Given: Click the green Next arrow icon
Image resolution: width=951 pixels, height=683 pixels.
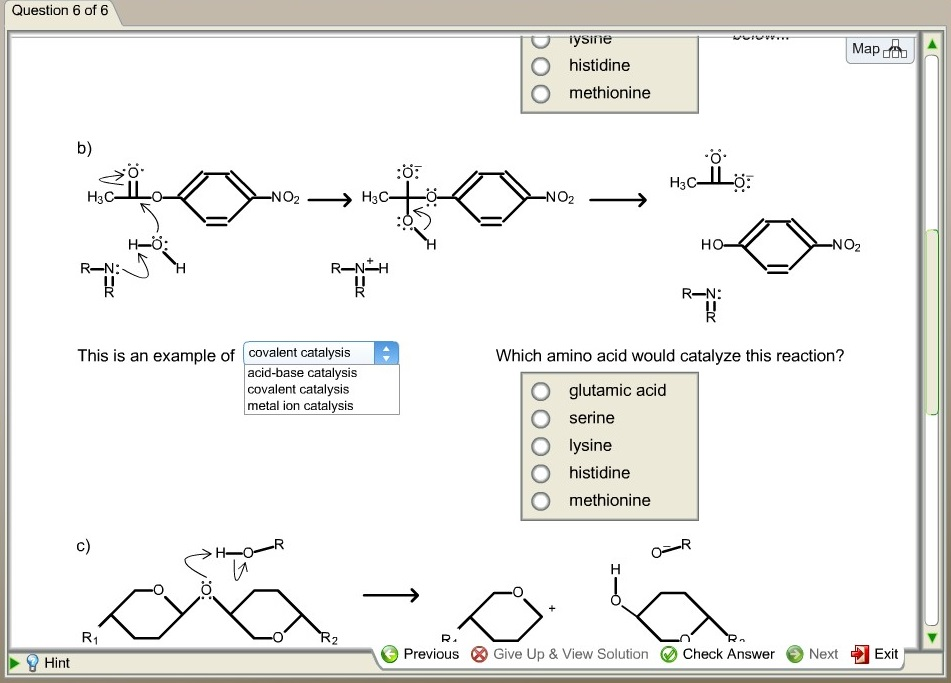Looking at the screenshot, I should [x=792, y=654].
